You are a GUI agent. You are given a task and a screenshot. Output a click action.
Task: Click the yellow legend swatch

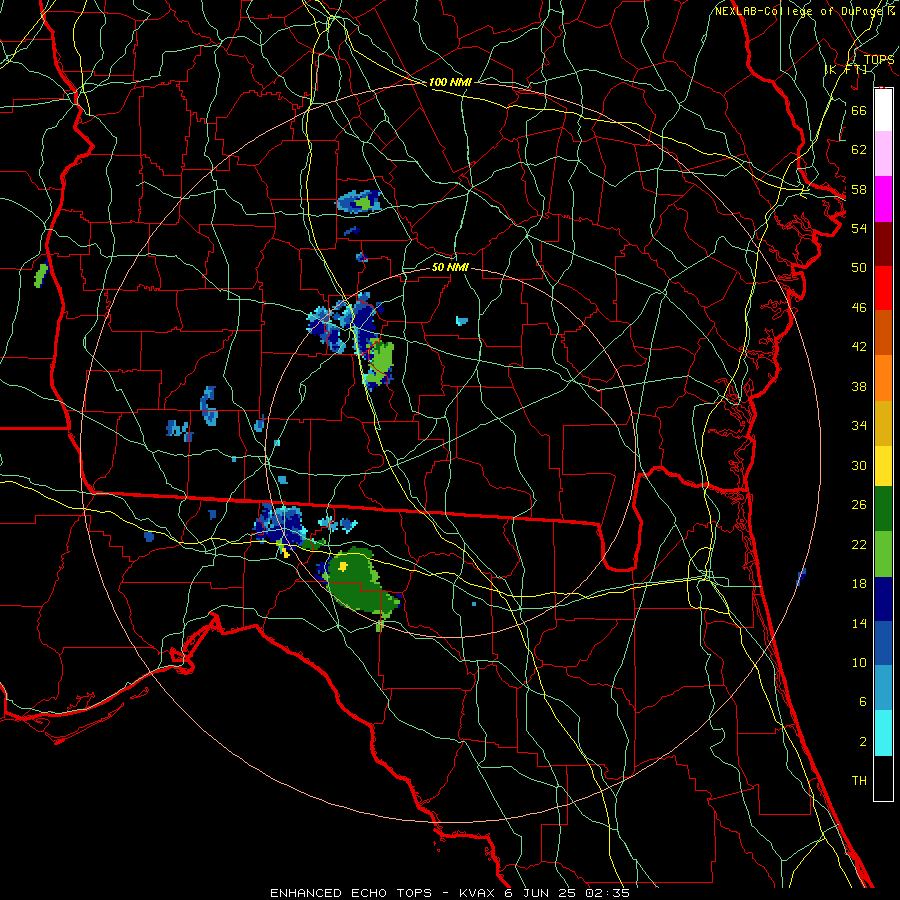pyautogui.click(x=883, y=466)
